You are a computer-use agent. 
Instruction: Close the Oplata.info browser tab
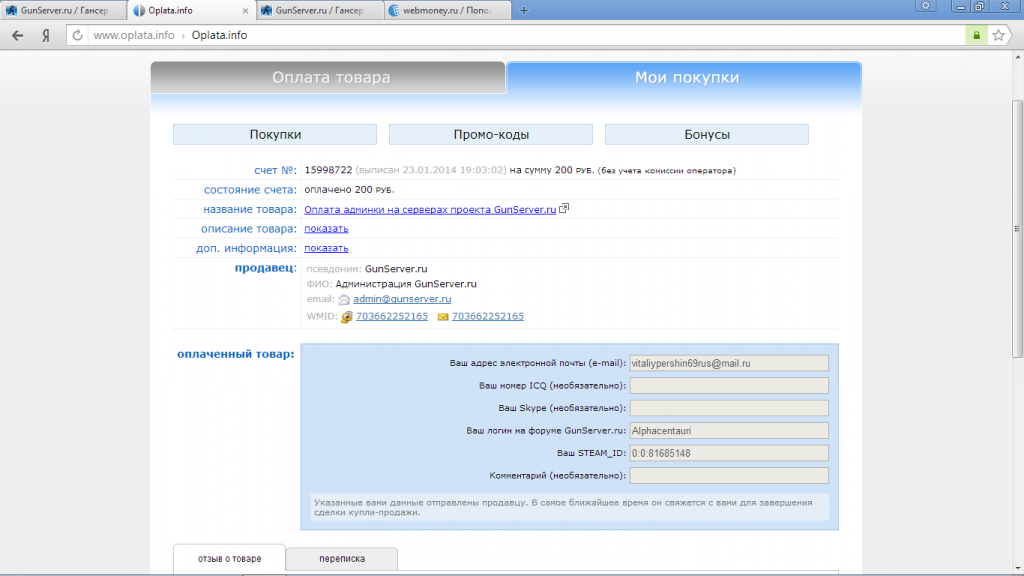pos(243,10)
